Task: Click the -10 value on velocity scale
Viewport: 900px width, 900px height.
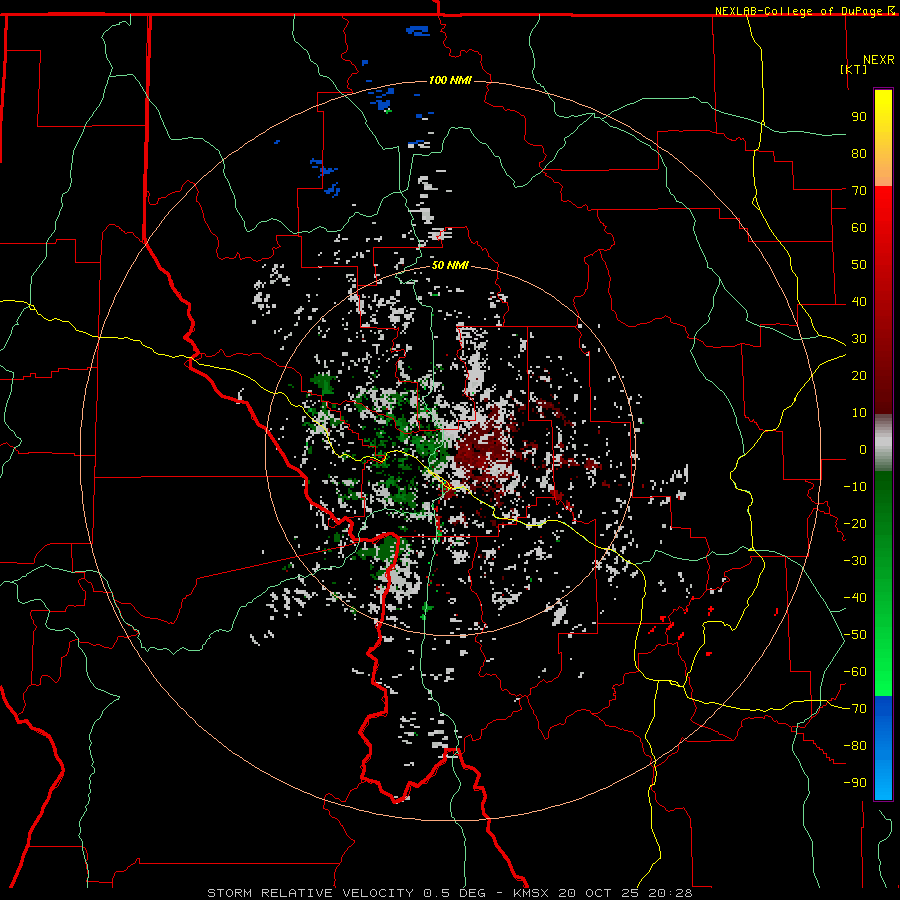Action: pos(855,487)
